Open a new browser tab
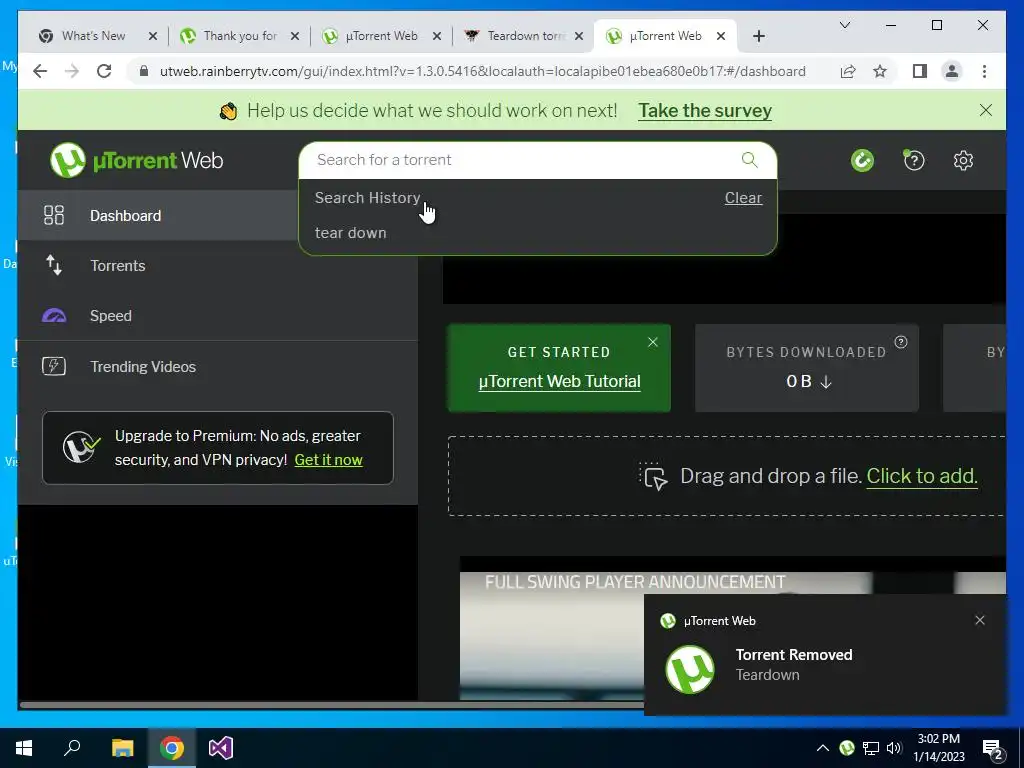The height and width of the screenshot is (768, 1024). point(758,36)
